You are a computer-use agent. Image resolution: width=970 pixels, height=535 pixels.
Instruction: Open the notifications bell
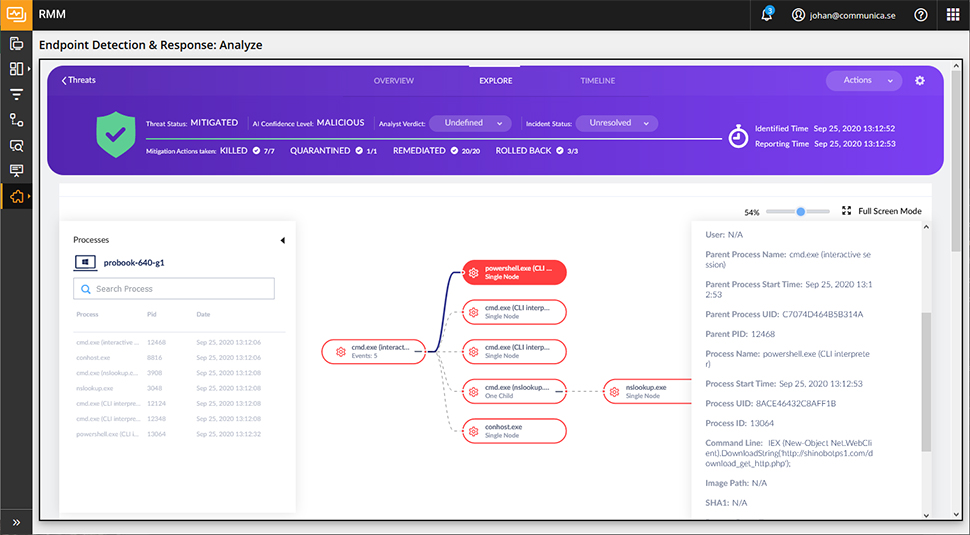coord(766,15)
